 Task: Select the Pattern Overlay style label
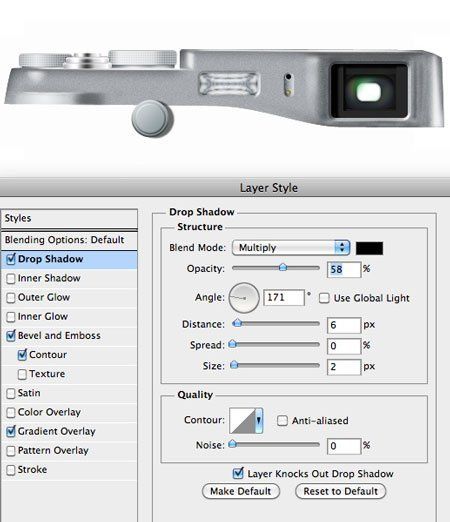[x=53, y=451]
